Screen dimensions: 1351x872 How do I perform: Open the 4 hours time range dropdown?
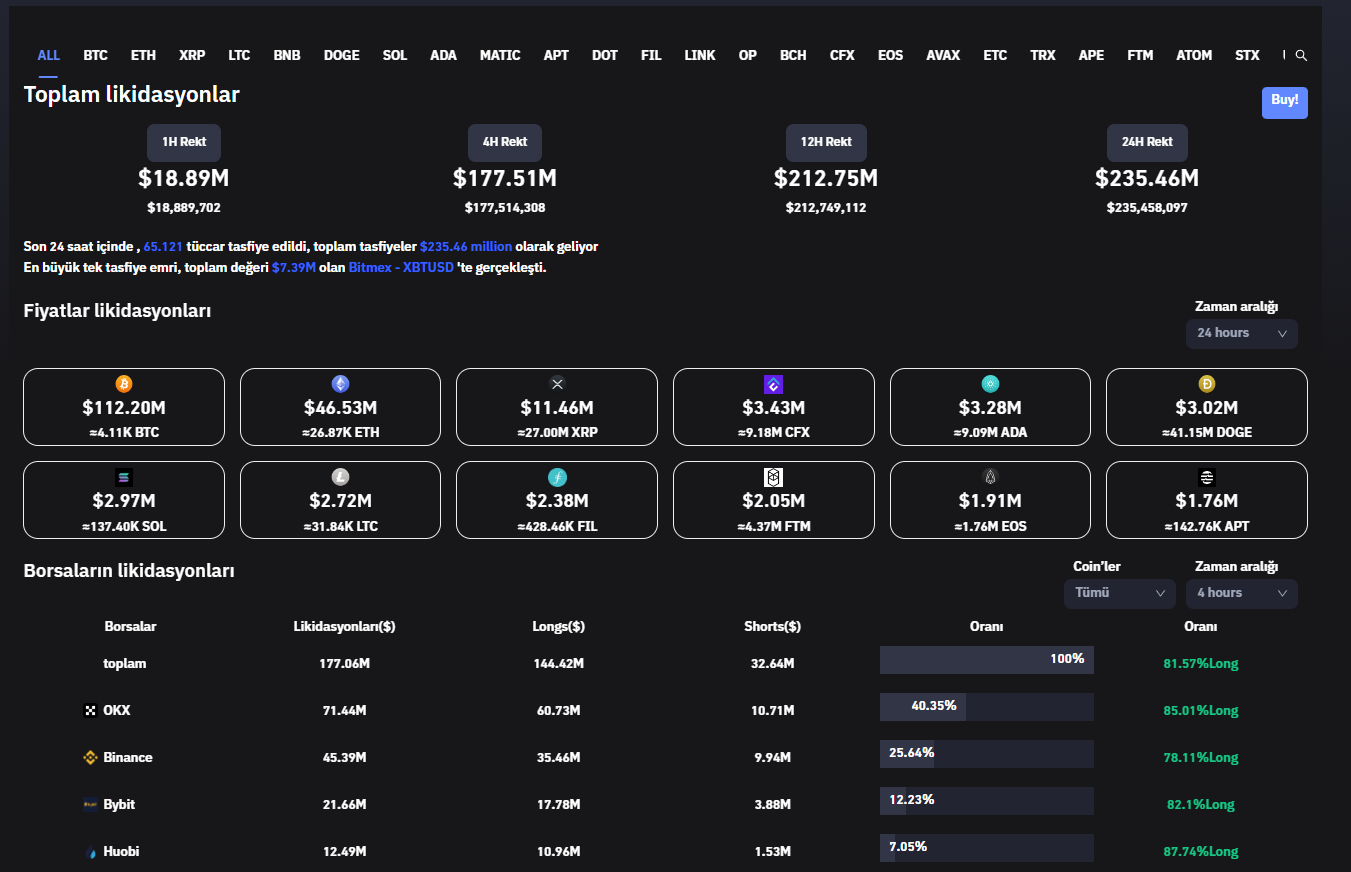(x=1241, y=593)
